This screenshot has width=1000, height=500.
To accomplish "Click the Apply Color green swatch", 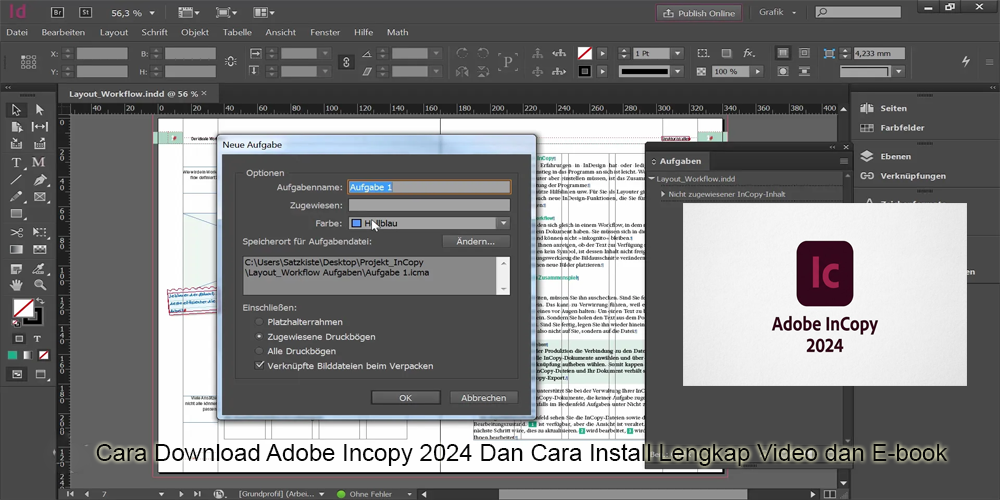I will coord(13,355).
